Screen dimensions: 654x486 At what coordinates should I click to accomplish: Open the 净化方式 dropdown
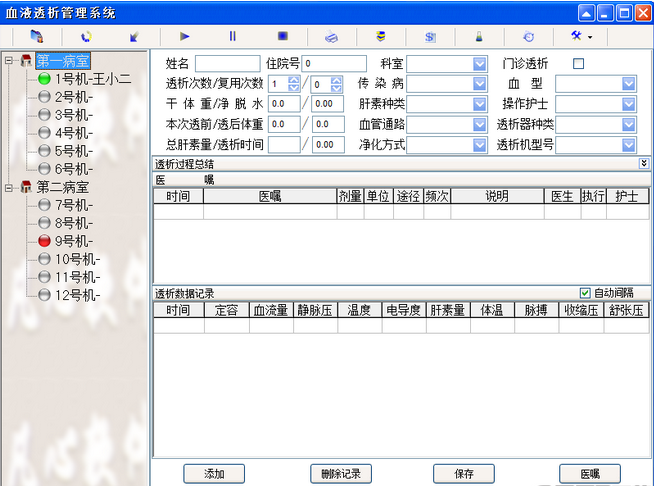coord(479,145)
